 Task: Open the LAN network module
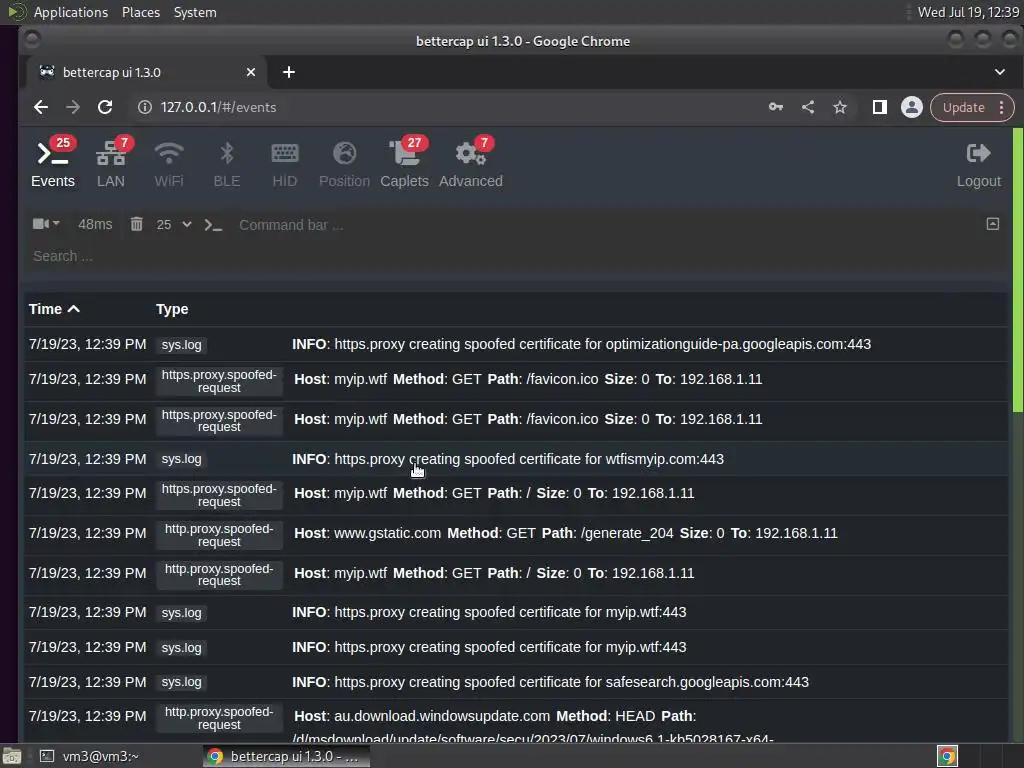click(111, 163)
